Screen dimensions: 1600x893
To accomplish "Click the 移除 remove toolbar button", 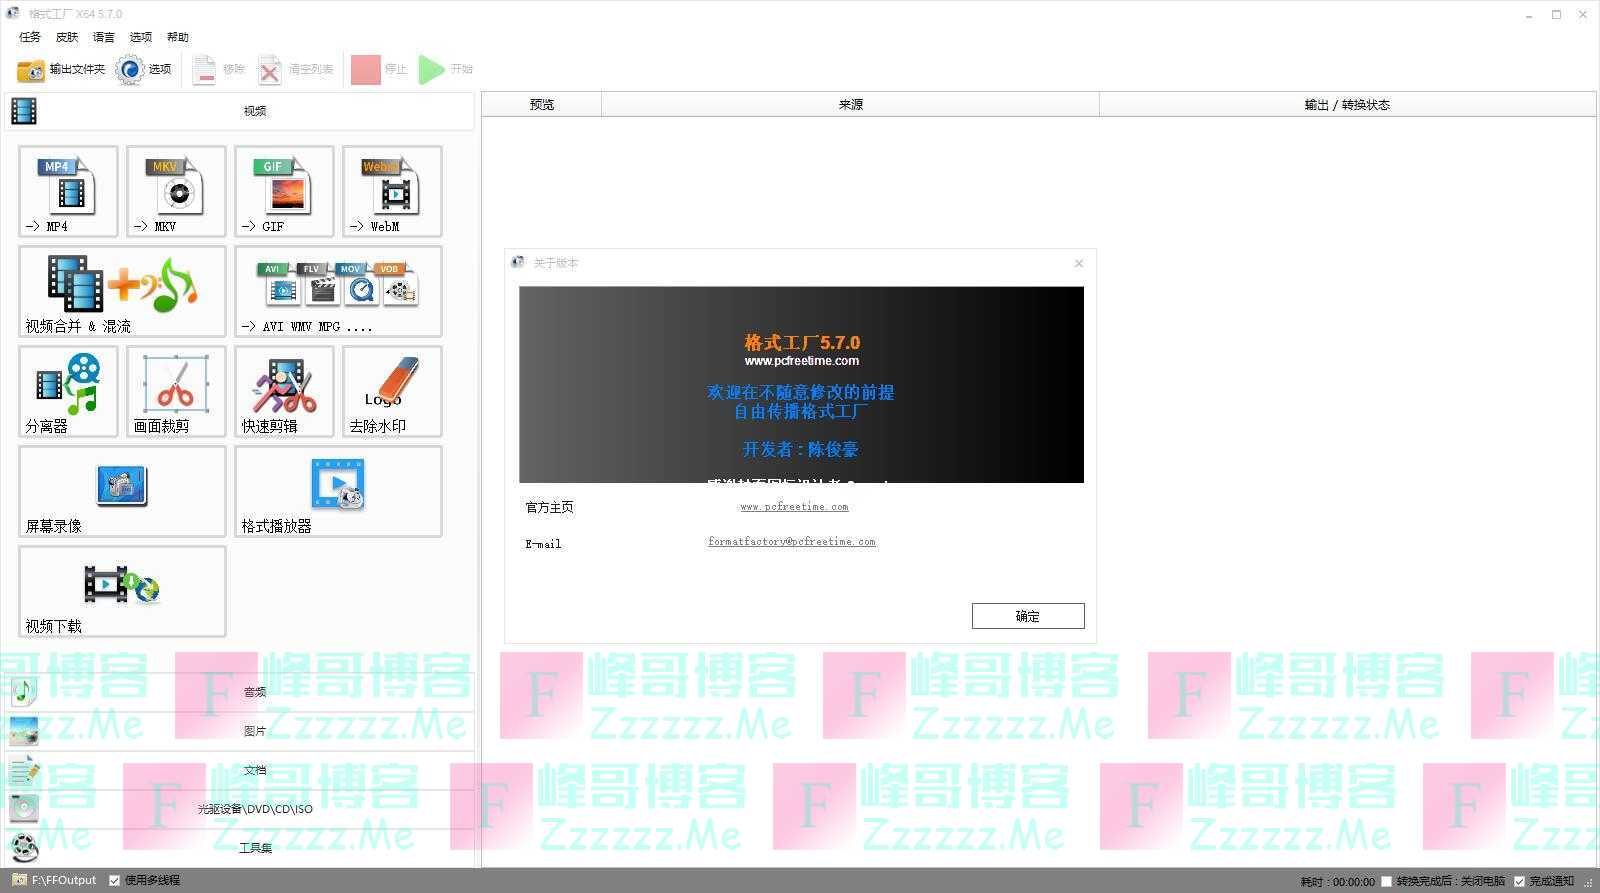I will [219, 69].
